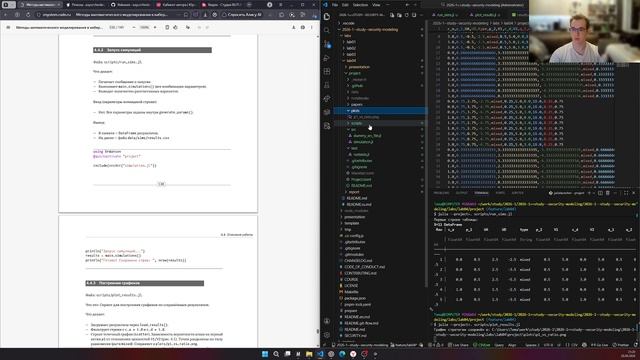Click the New Folder icon in Explorer header

point(399,15)
